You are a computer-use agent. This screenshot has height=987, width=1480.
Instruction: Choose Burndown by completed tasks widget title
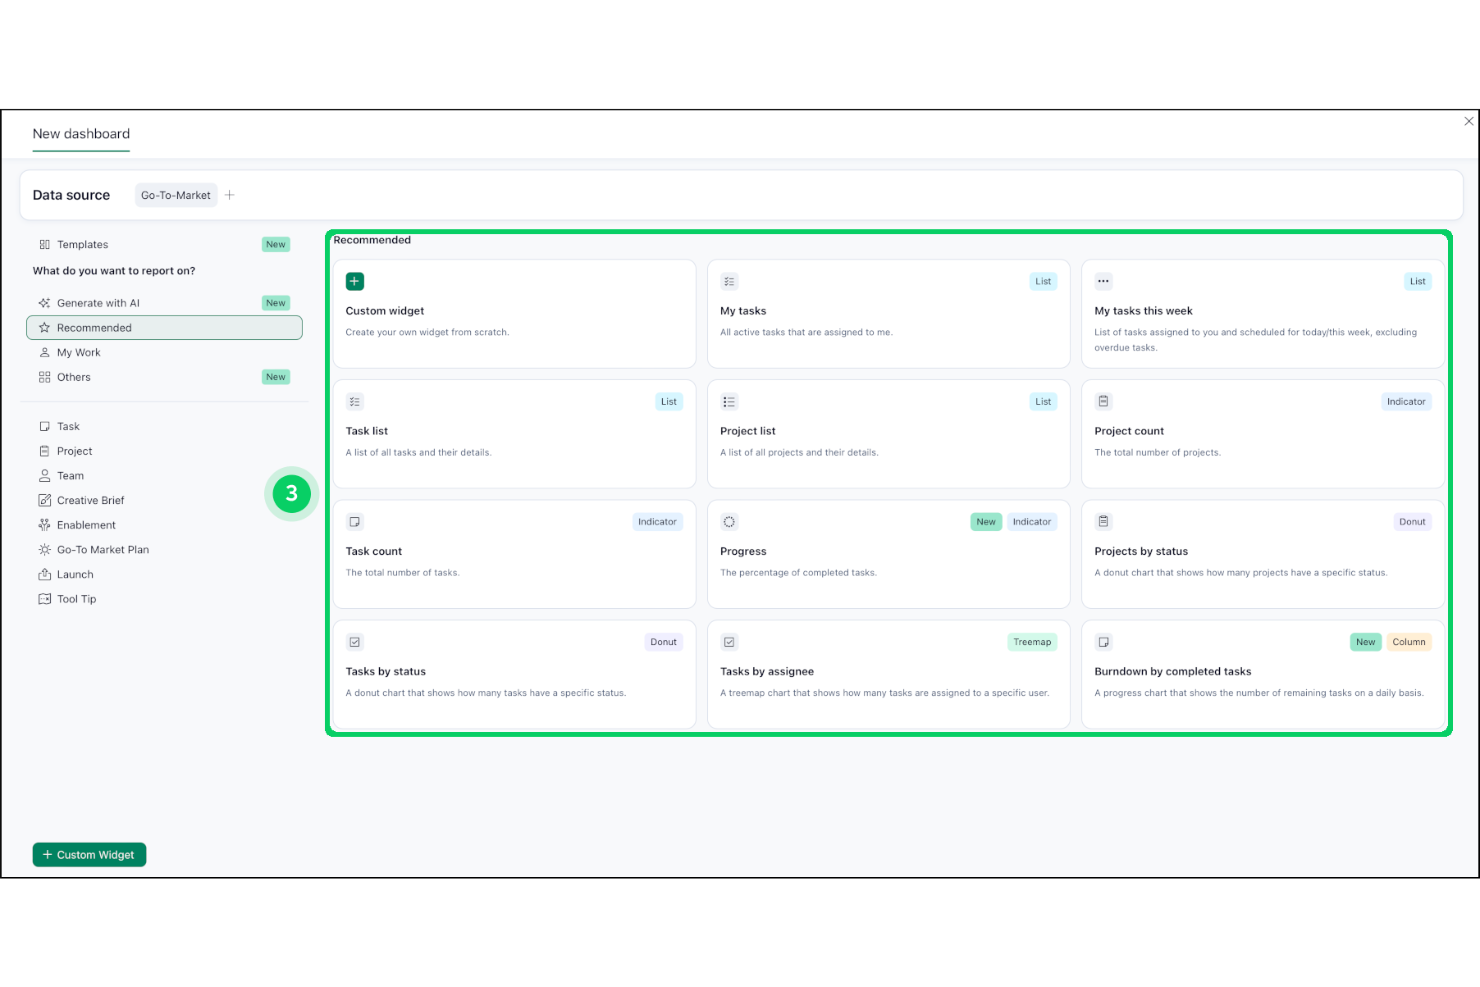(1173, 671)
